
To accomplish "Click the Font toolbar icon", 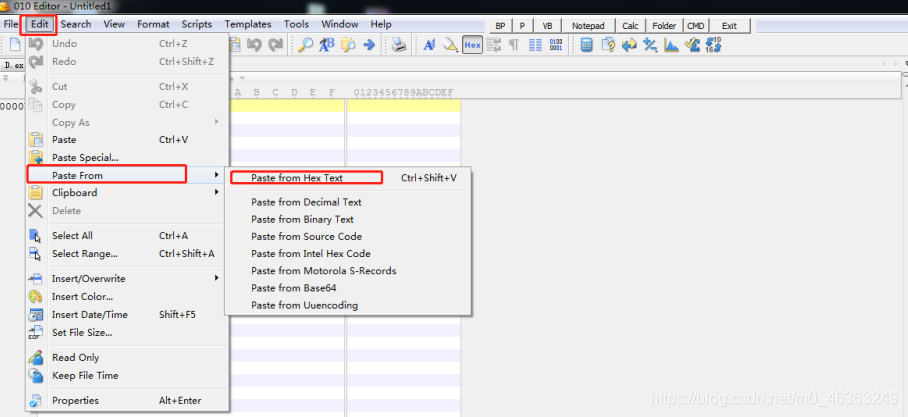I will (429, 45).
